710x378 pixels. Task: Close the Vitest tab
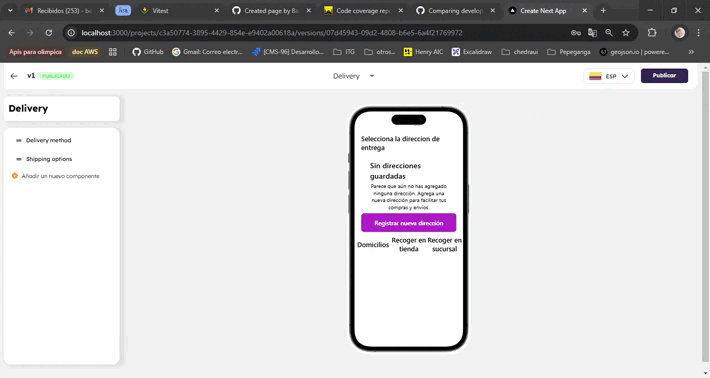tap(216, 10)
